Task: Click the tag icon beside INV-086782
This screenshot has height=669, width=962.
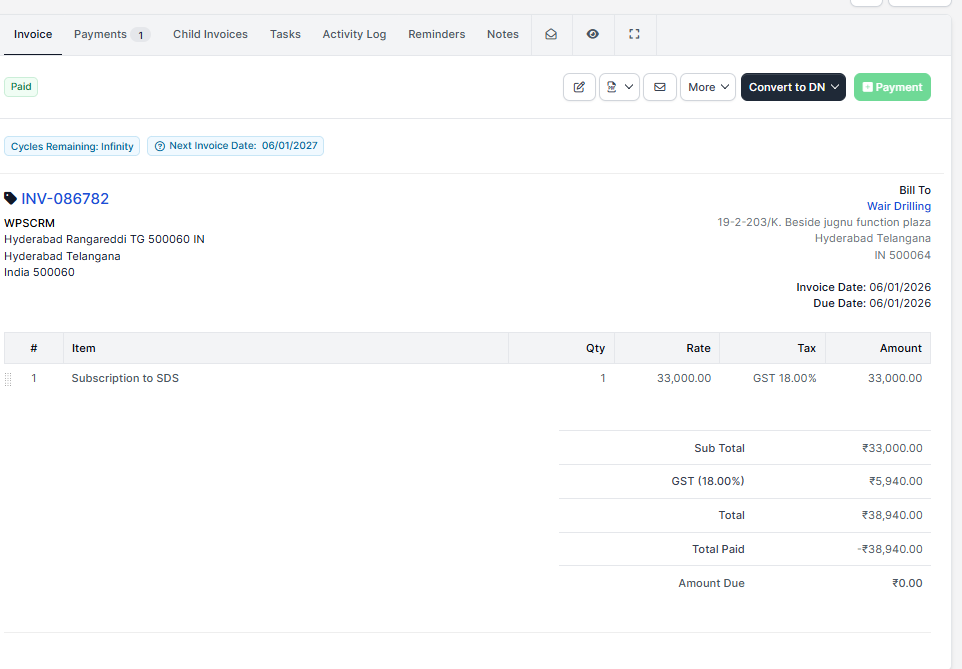Action: (11, 198)
